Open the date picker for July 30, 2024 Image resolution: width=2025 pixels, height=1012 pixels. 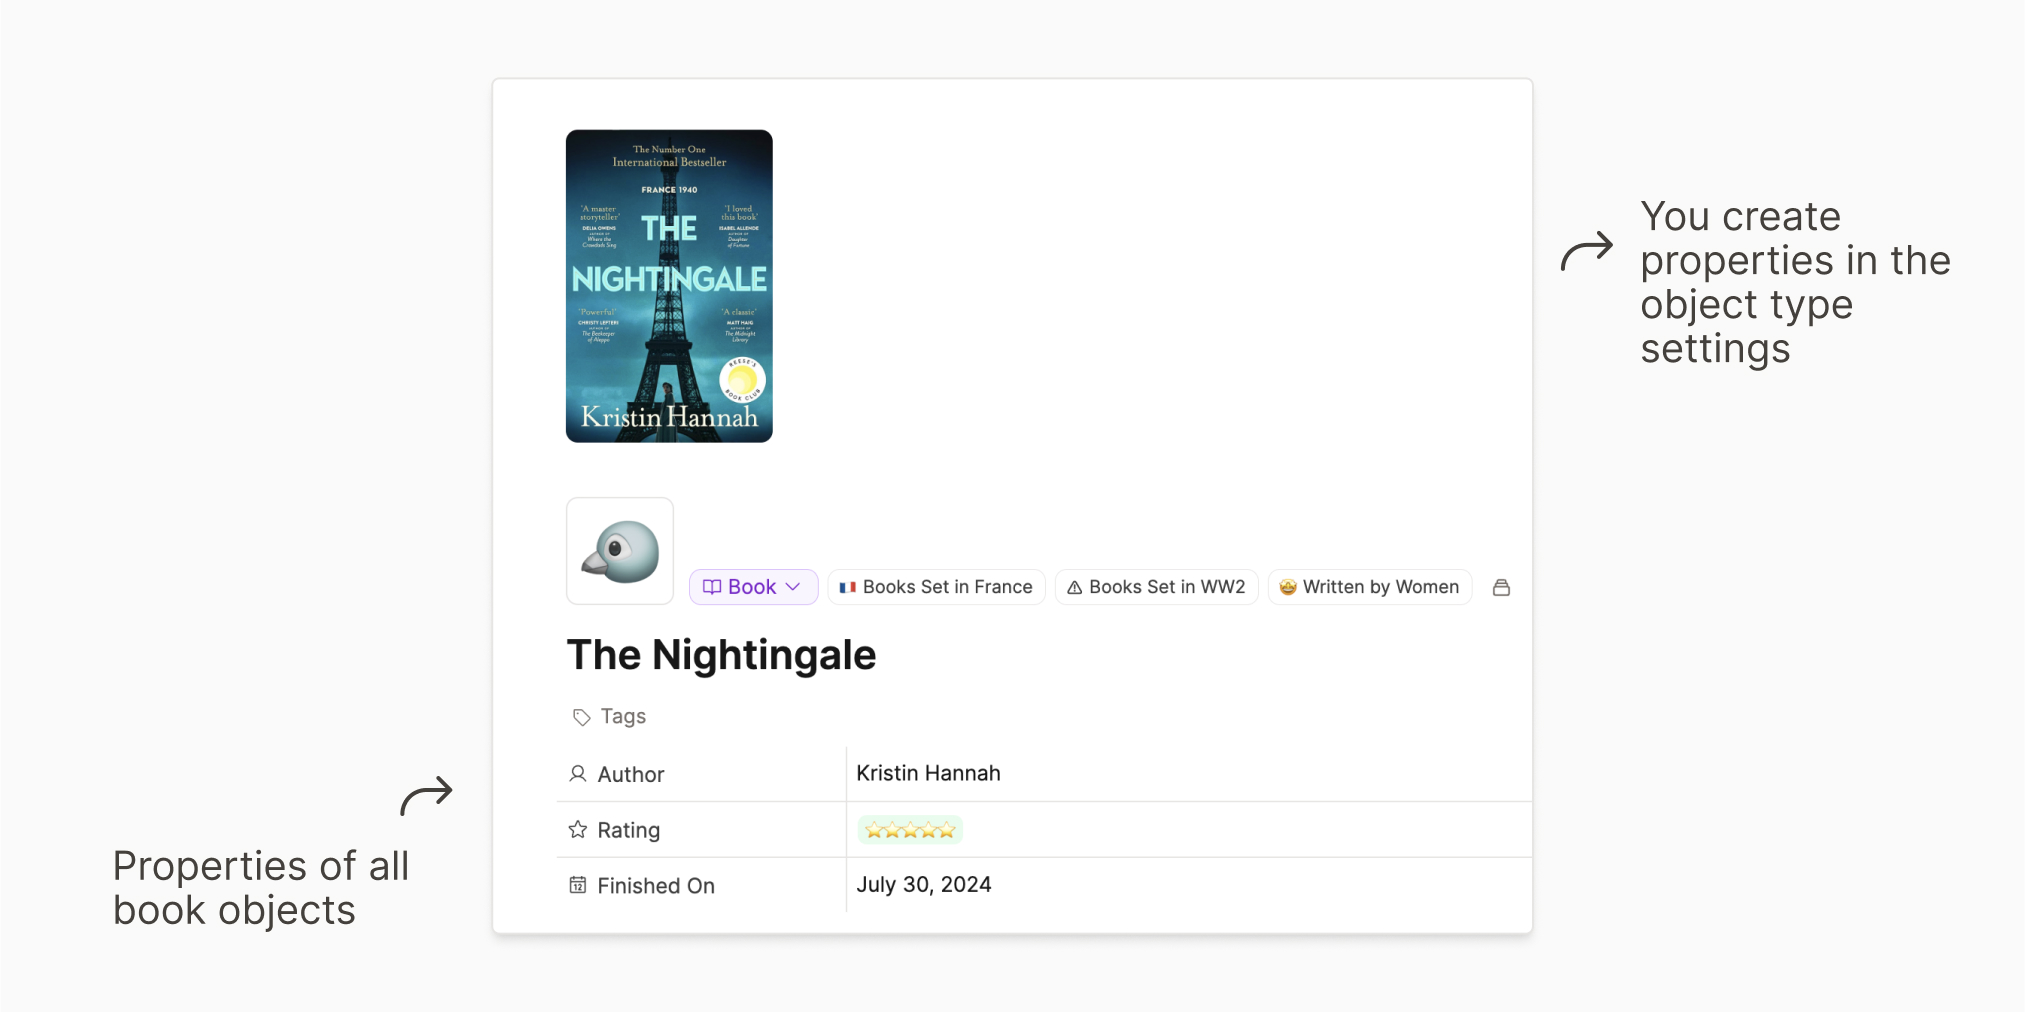924,885
